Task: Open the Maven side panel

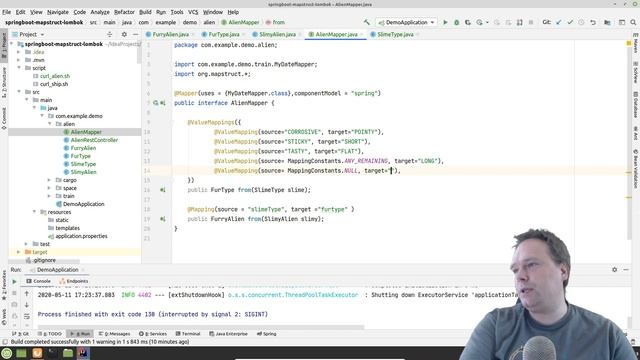Action: coord(636,43)
